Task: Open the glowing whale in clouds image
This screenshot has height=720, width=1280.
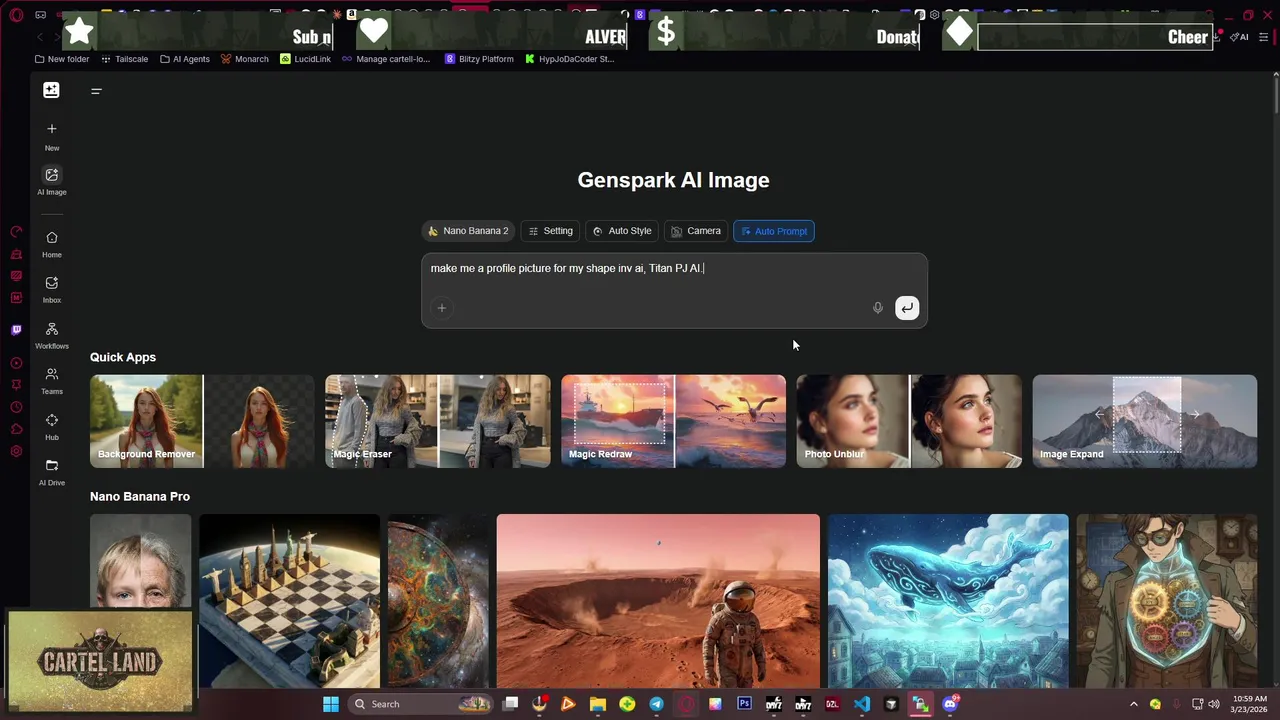Action: 948,601
